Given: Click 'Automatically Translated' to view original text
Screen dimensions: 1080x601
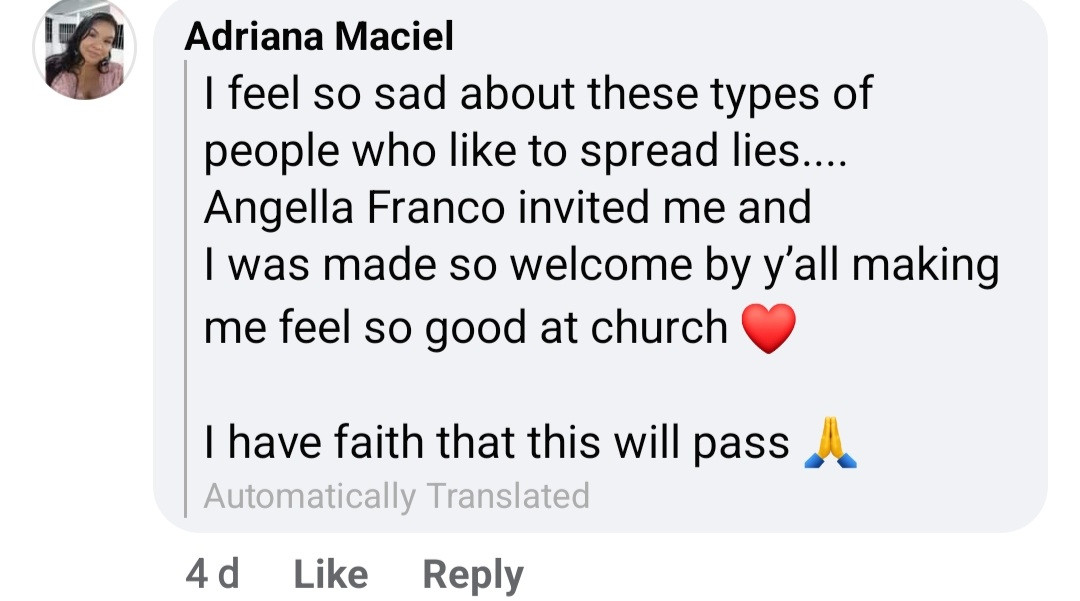Looking at the screenshot, I should [396, 493].
